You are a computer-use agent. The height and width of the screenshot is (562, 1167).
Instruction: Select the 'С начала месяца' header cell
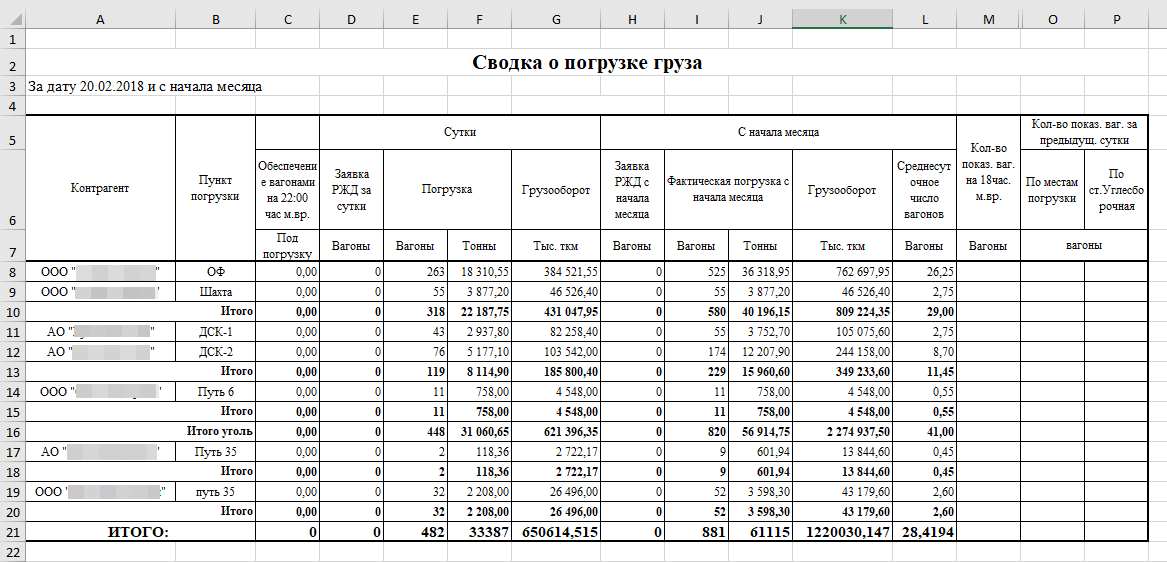tap(778, 132)
